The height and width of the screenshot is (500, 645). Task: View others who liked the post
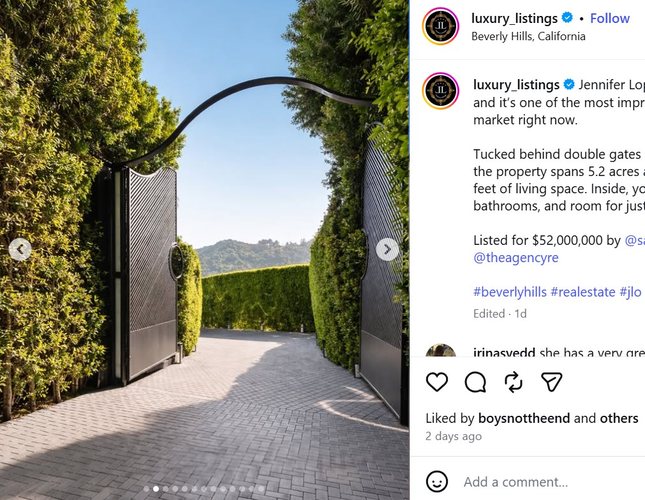click(619, 418)
